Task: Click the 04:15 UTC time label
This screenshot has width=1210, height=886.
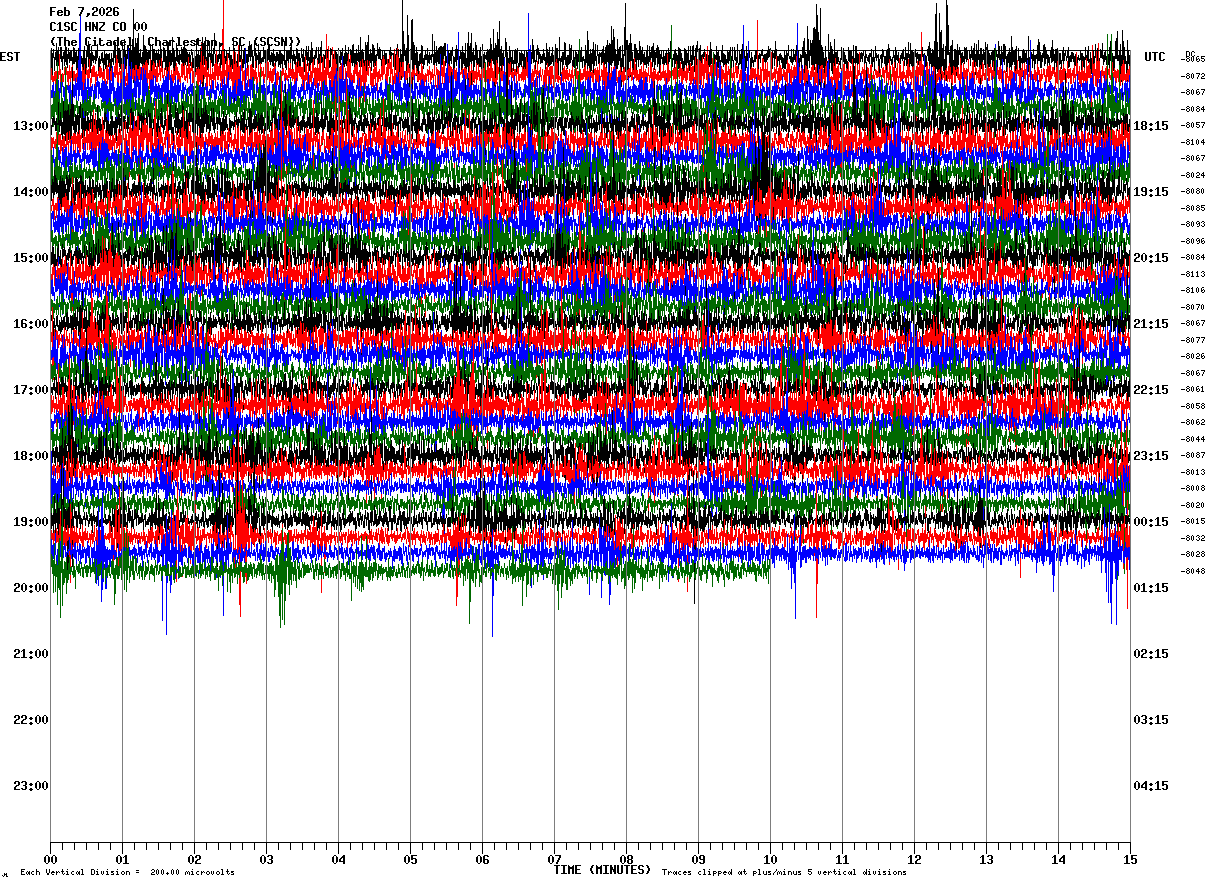Action: point(1151,786)
